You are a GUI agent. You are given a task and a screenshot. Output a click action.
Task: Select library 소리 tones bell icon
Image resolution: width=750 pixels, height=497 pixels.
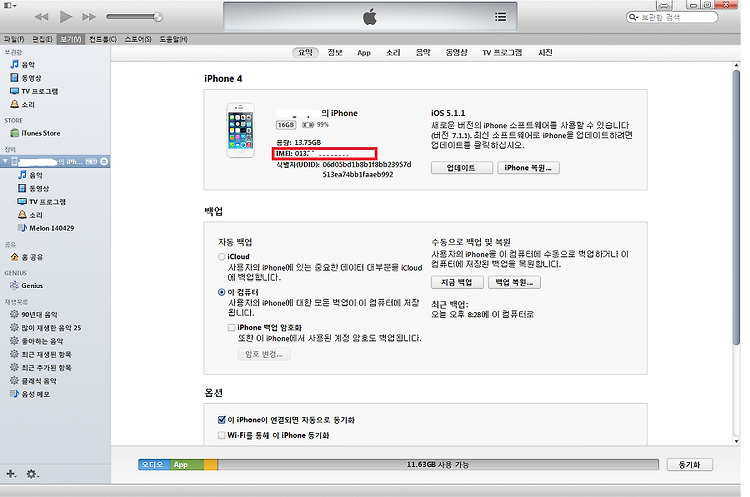(14, 104)
